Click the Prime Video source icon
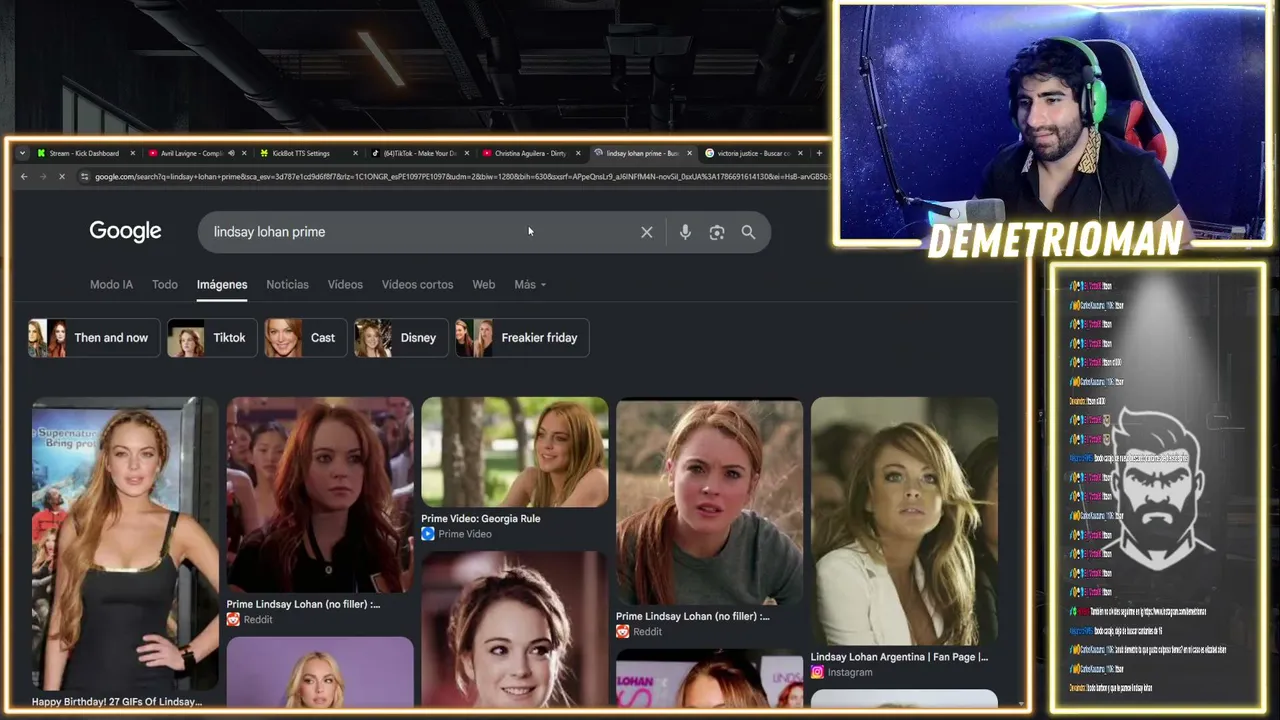The height and width of the screenshot is (720, 1280). coord(428,534)
